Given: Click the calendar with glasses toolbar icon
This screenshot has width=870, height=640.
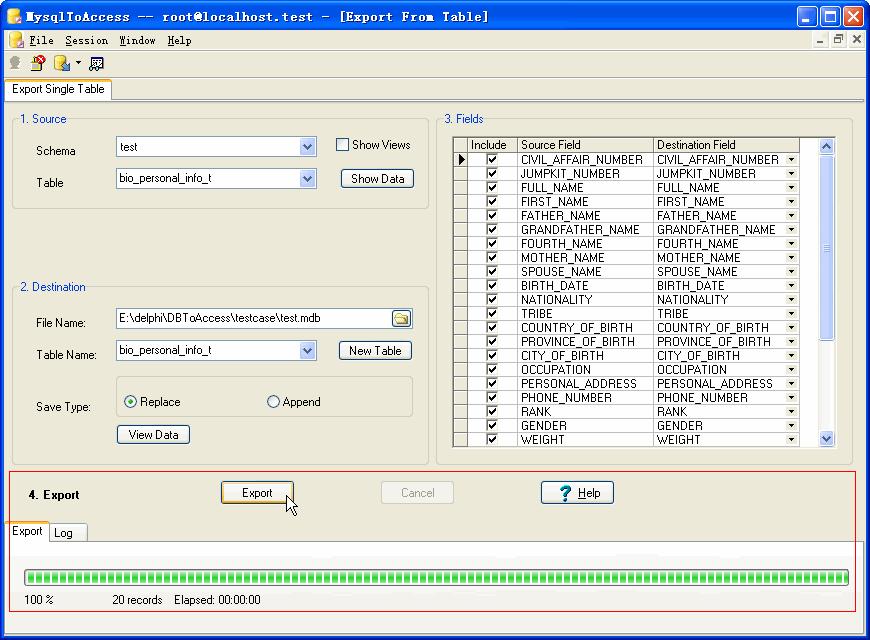Looking at the screenshot, I should coord(97,64).
